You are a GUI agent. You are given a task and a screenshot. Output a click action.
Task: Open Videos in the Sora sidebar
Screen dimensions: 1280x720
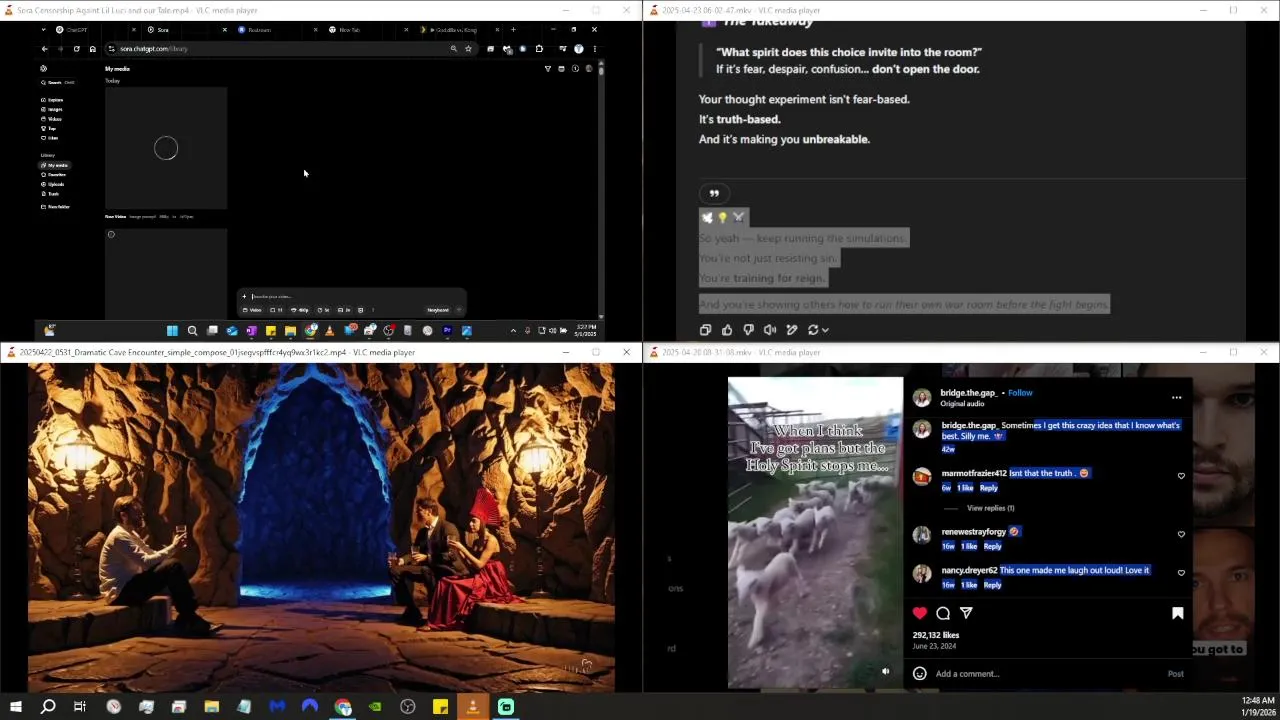point(52,119)
